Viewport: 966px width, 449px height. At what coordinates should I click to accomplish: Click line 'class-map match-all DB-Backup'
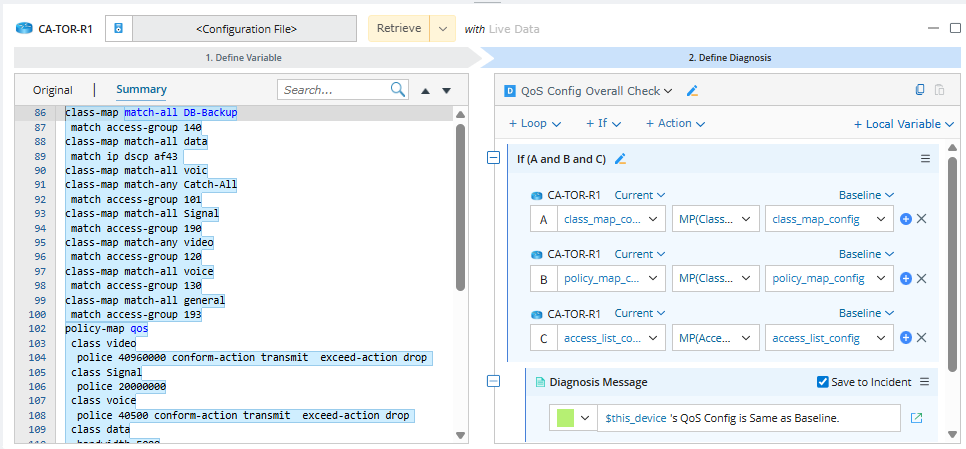[151, 113]
